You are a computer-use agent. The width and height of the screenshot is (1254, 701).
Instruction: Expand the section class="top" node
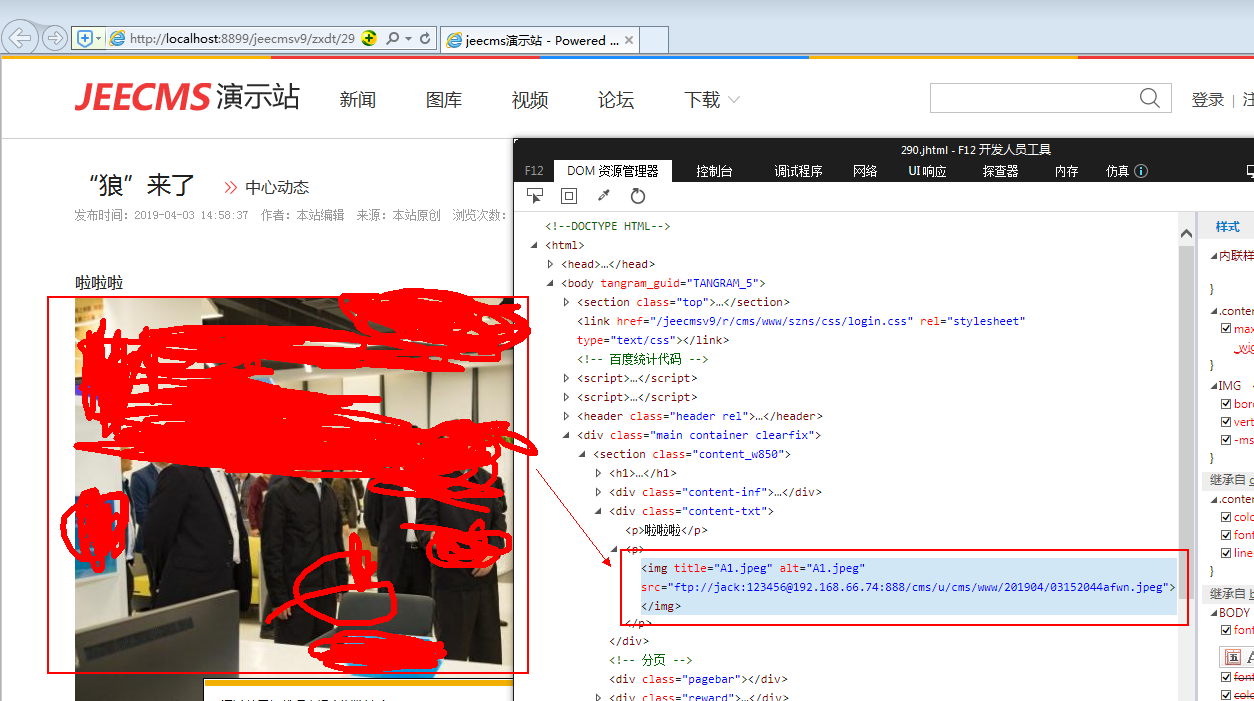(x=567, y=302)
